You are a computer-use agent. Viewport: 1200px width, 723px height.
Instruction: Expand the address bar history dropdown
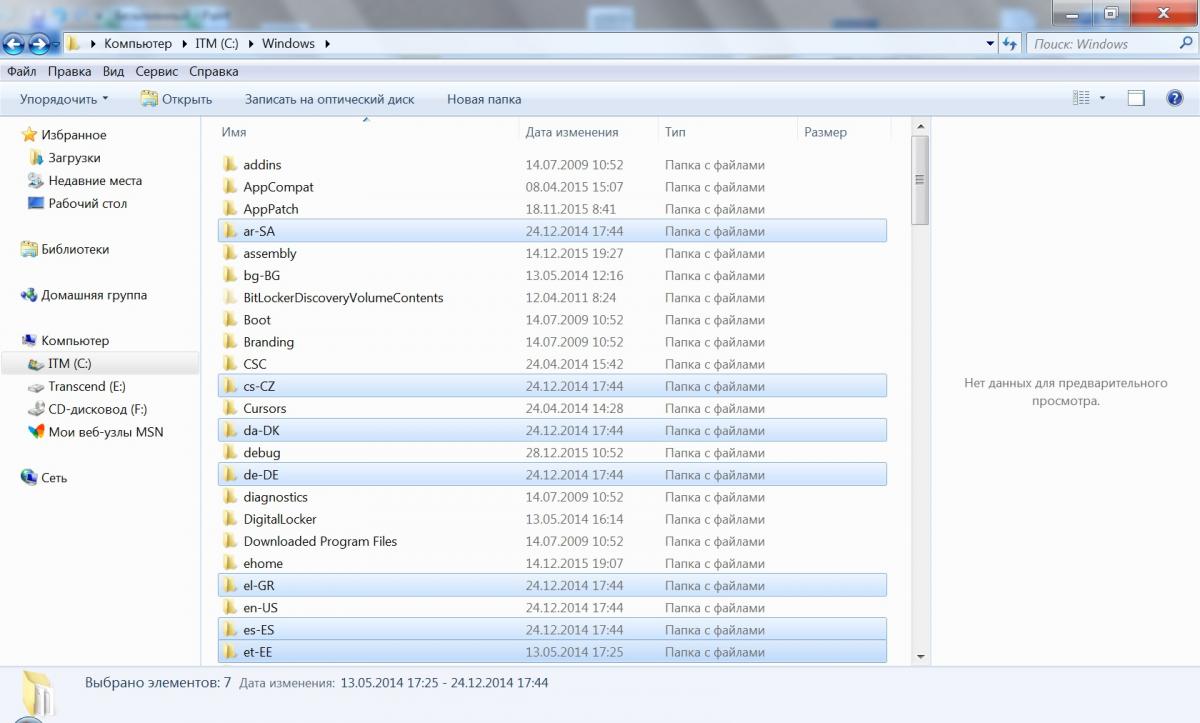[x=990, y=44]
